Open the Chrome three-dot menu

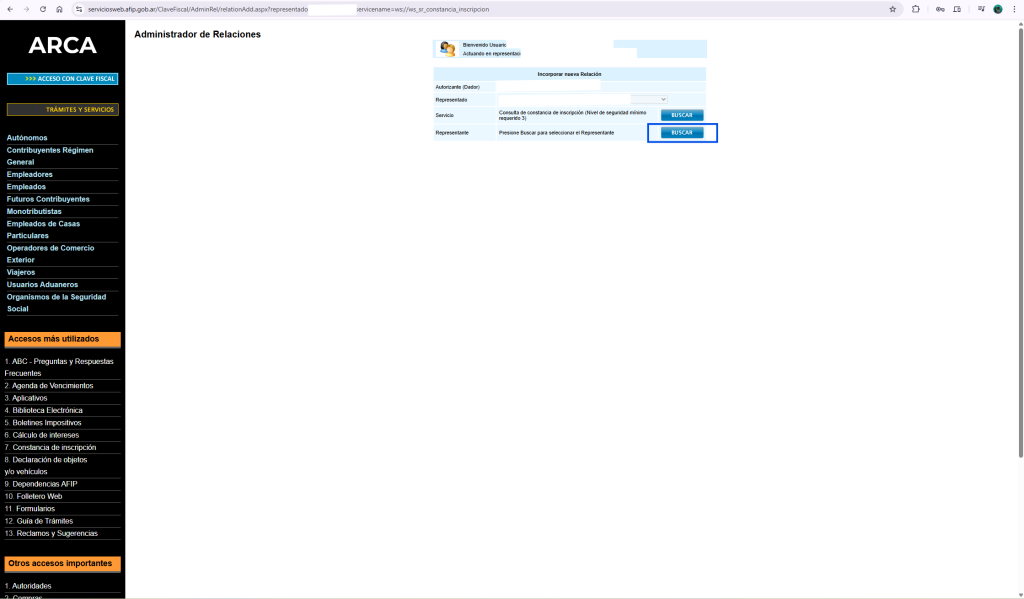click(x=1014, y=9)
